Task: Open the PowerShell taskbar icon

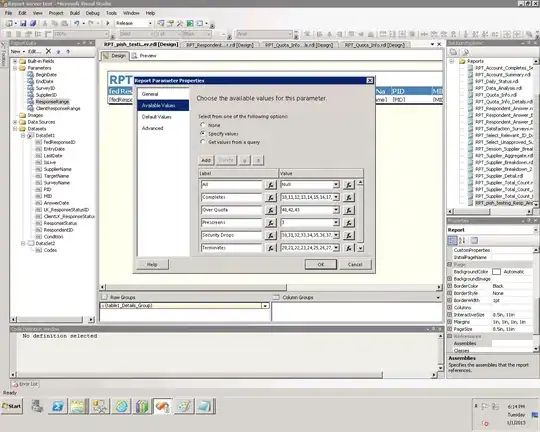Action: 58,407
